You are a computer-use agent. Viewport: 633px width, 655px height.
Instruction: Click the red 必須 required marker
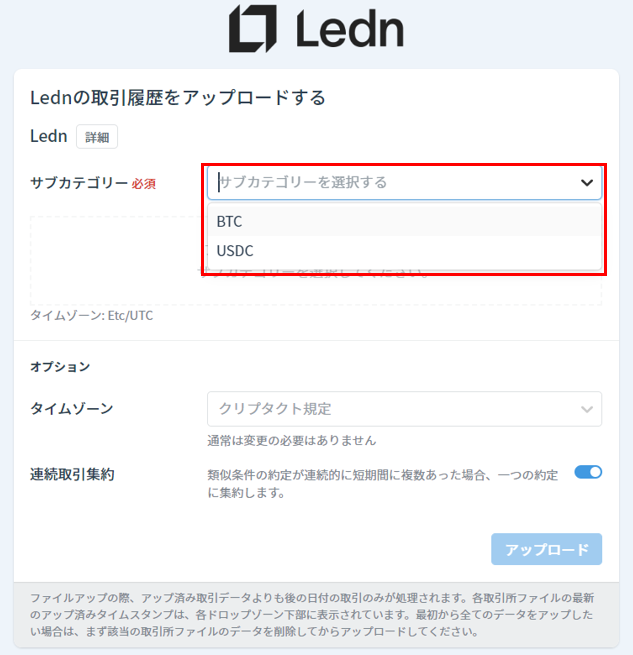144,184
